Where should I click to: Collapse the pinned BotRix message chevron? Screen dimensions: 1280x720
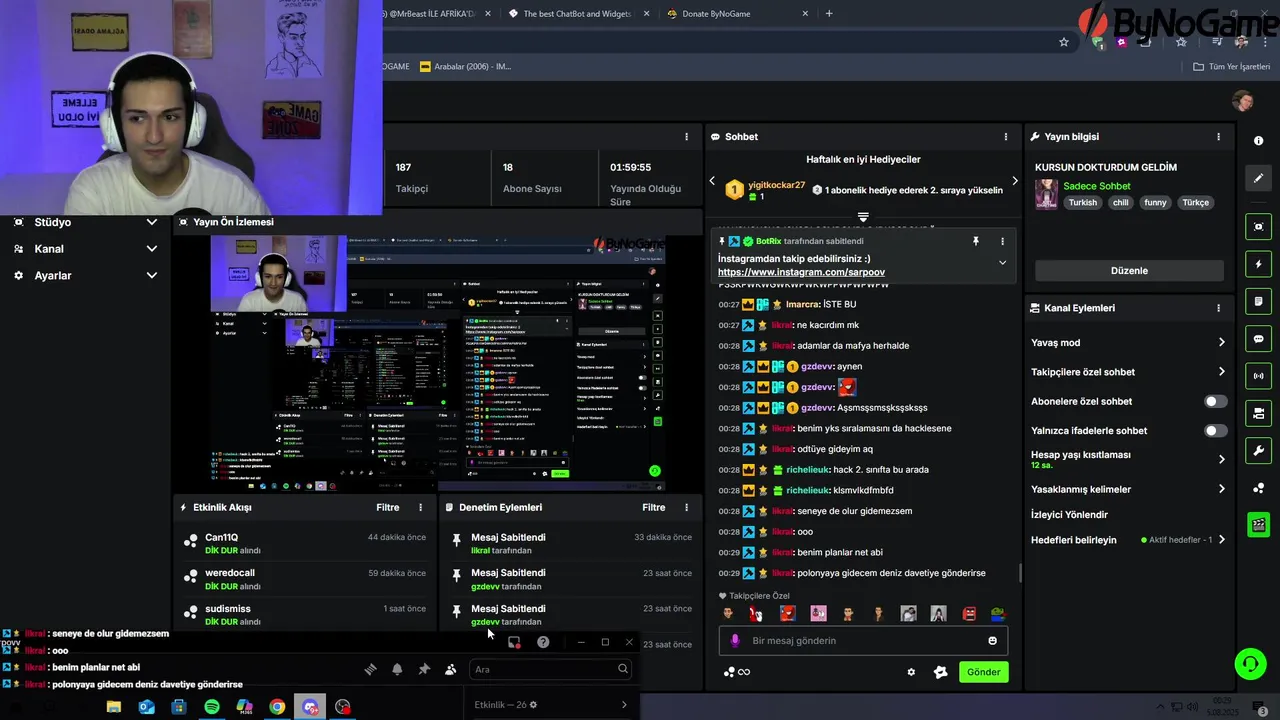1002,263
